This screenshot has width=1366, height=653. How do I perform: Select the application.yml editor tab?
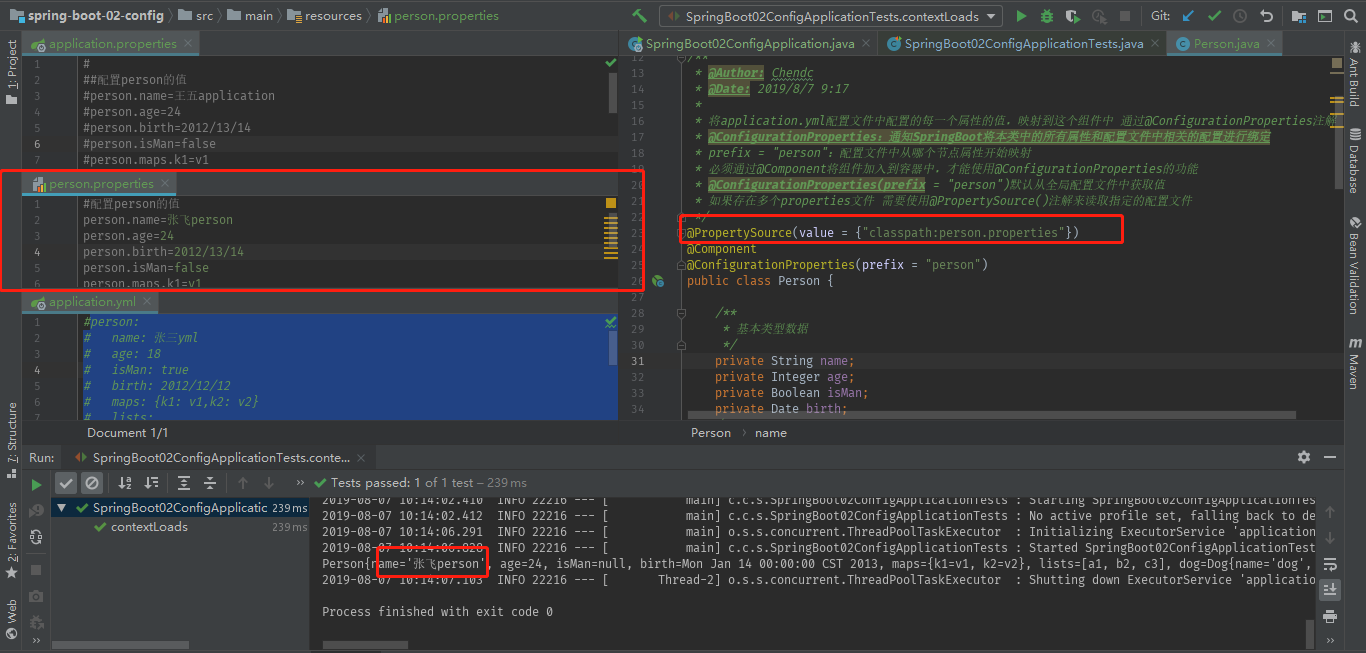pos(92,301)
